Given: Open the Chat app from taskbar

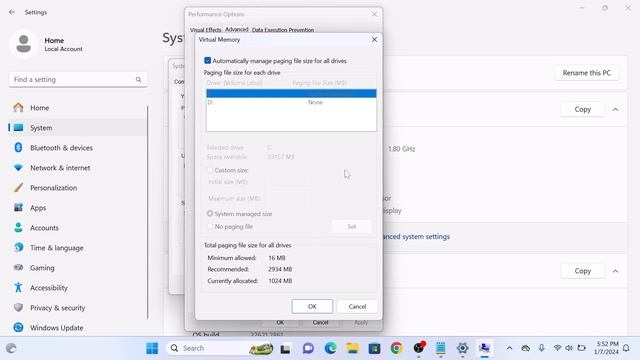Looking at the screenshot, I should (x=308, y=348).
